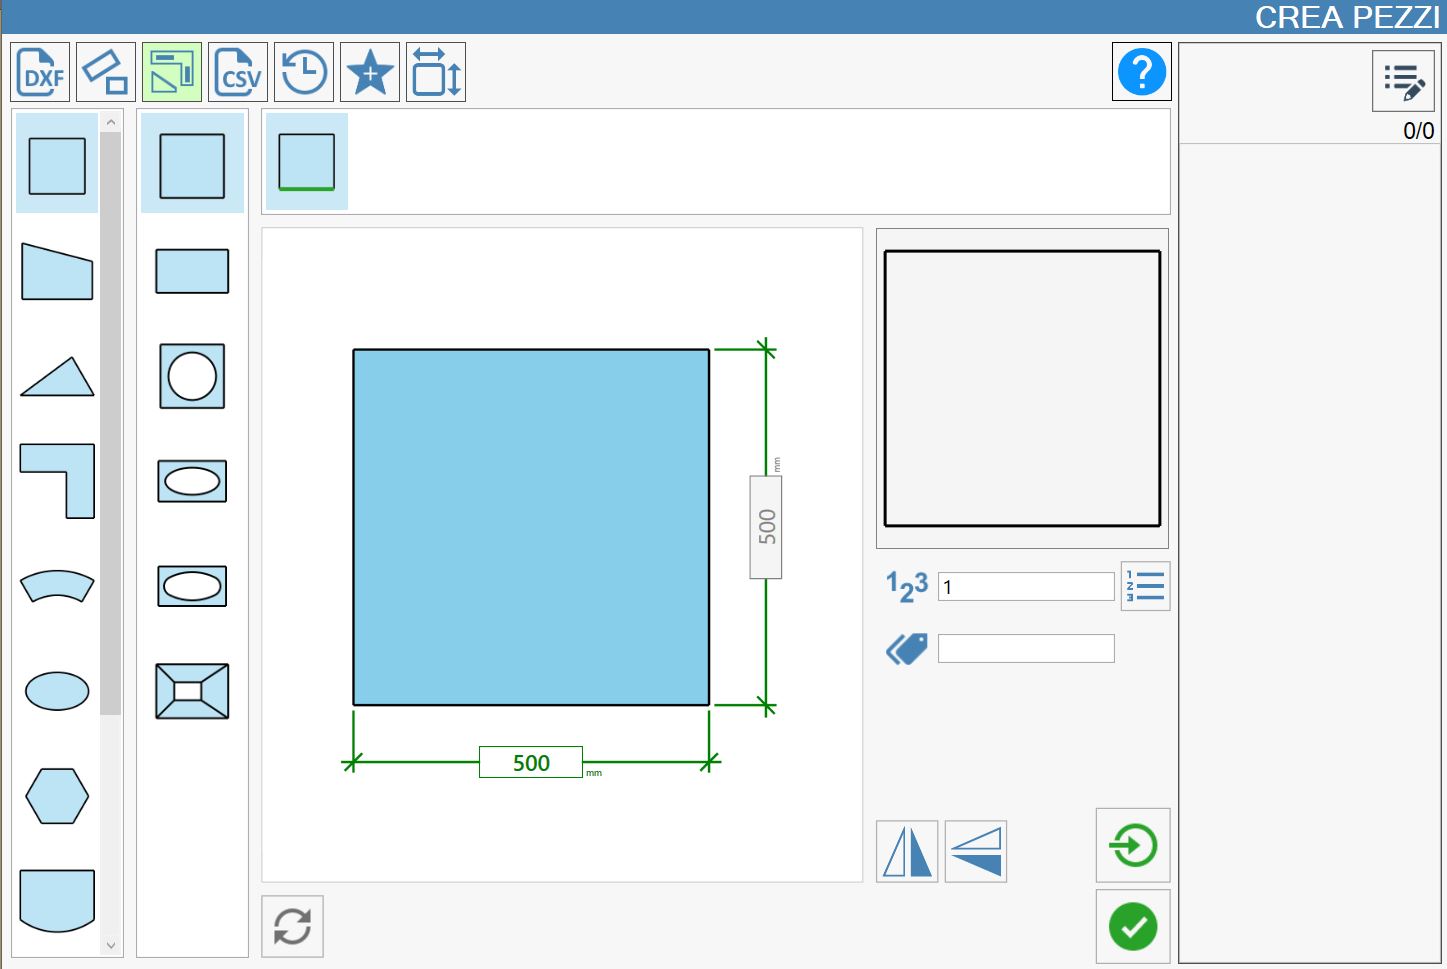Viewport: 1447px width, 969px height.
Task: Click the quantity input field
Action: tap(1026, 586)
